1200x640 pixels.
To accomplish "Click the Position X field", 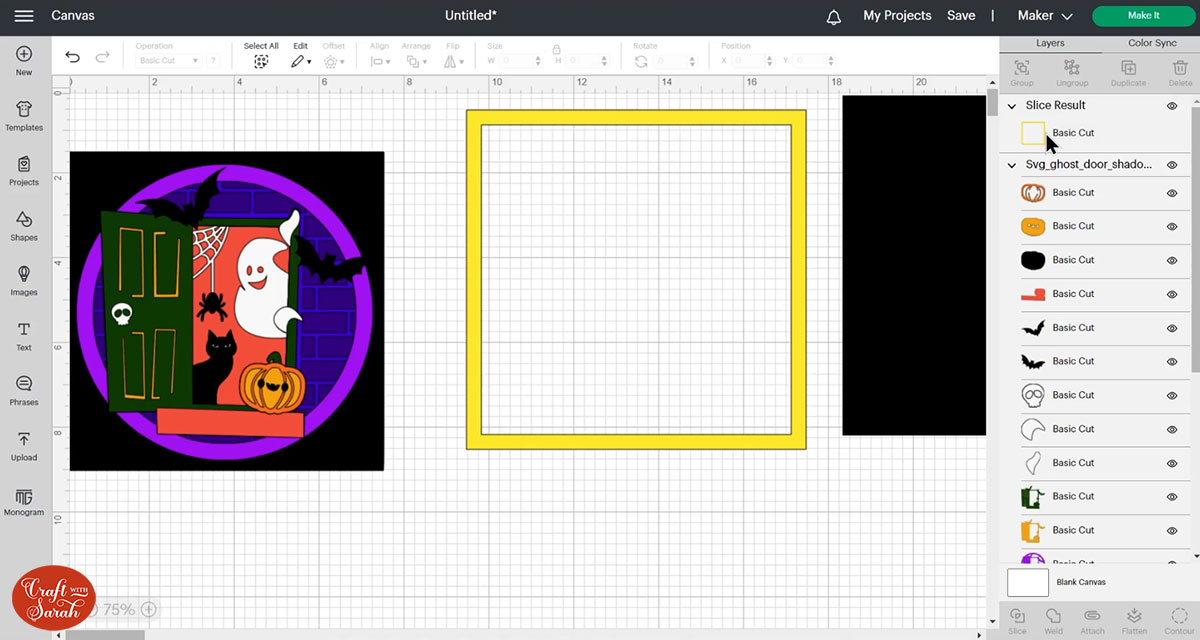I will [752, 61].
